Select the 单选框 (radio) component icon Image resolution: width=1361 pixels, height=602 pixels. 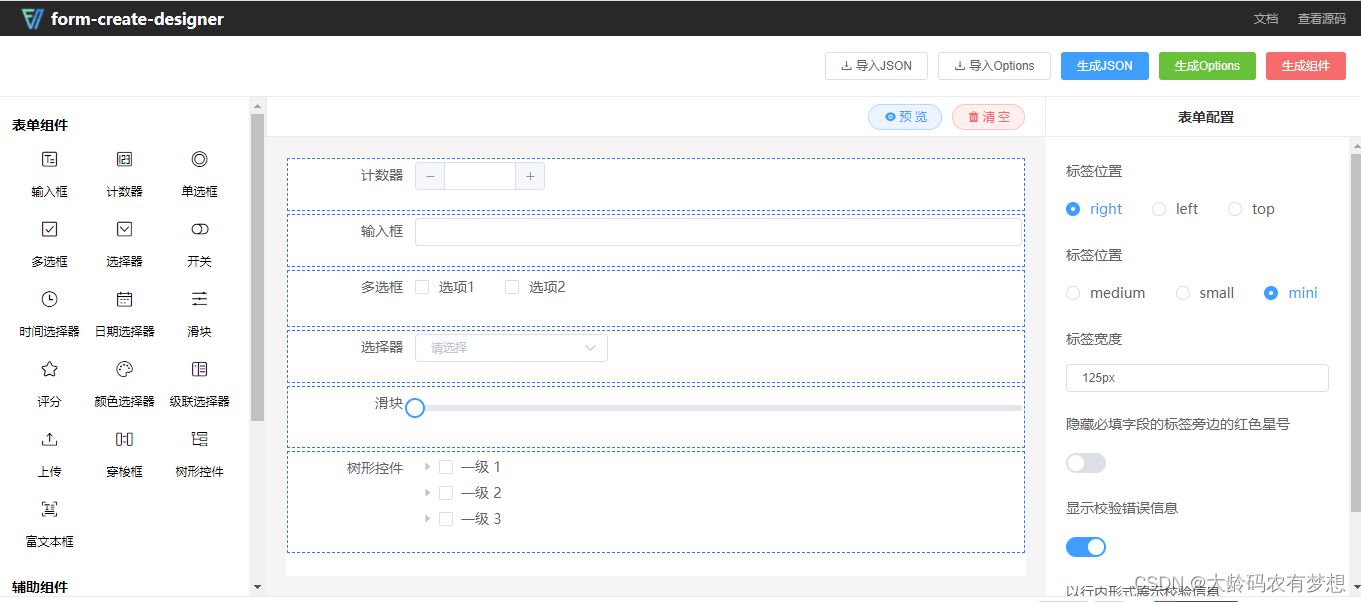pos(198,160)
